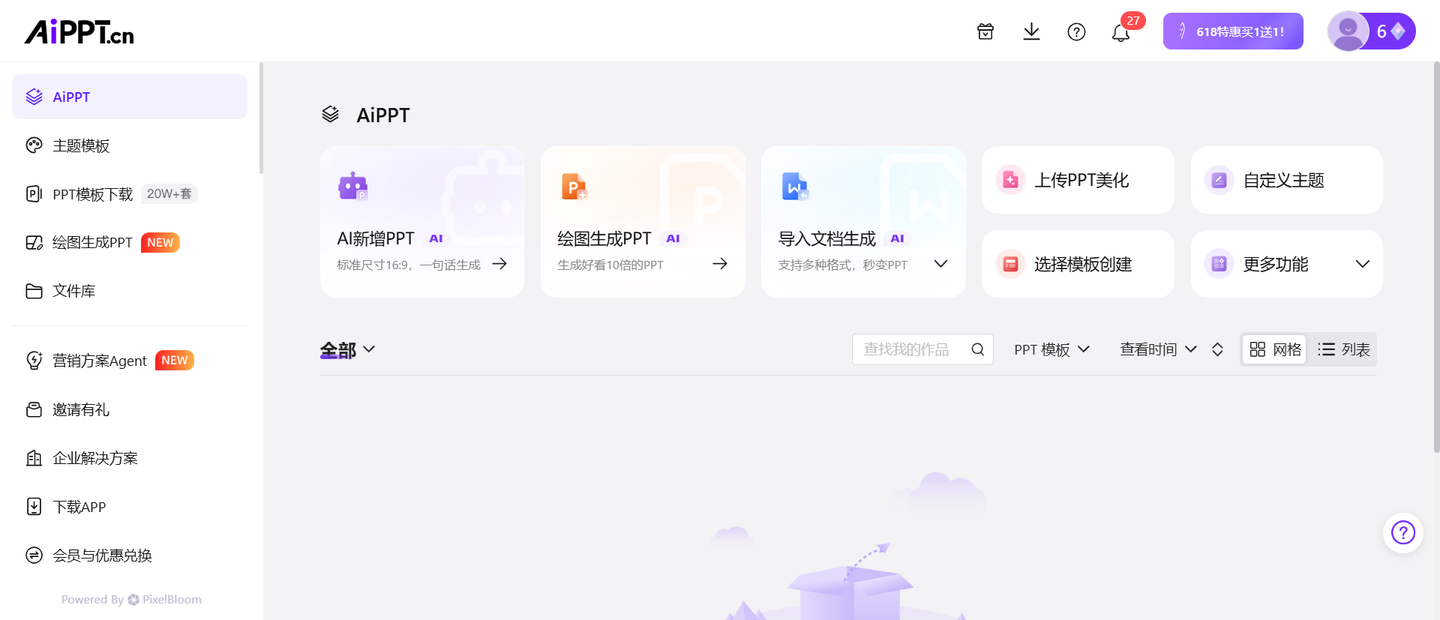This screenshot has height=620, width=1440.
Task: Click the diamond points badge showing 6
Action: (x=1391, y=31)
